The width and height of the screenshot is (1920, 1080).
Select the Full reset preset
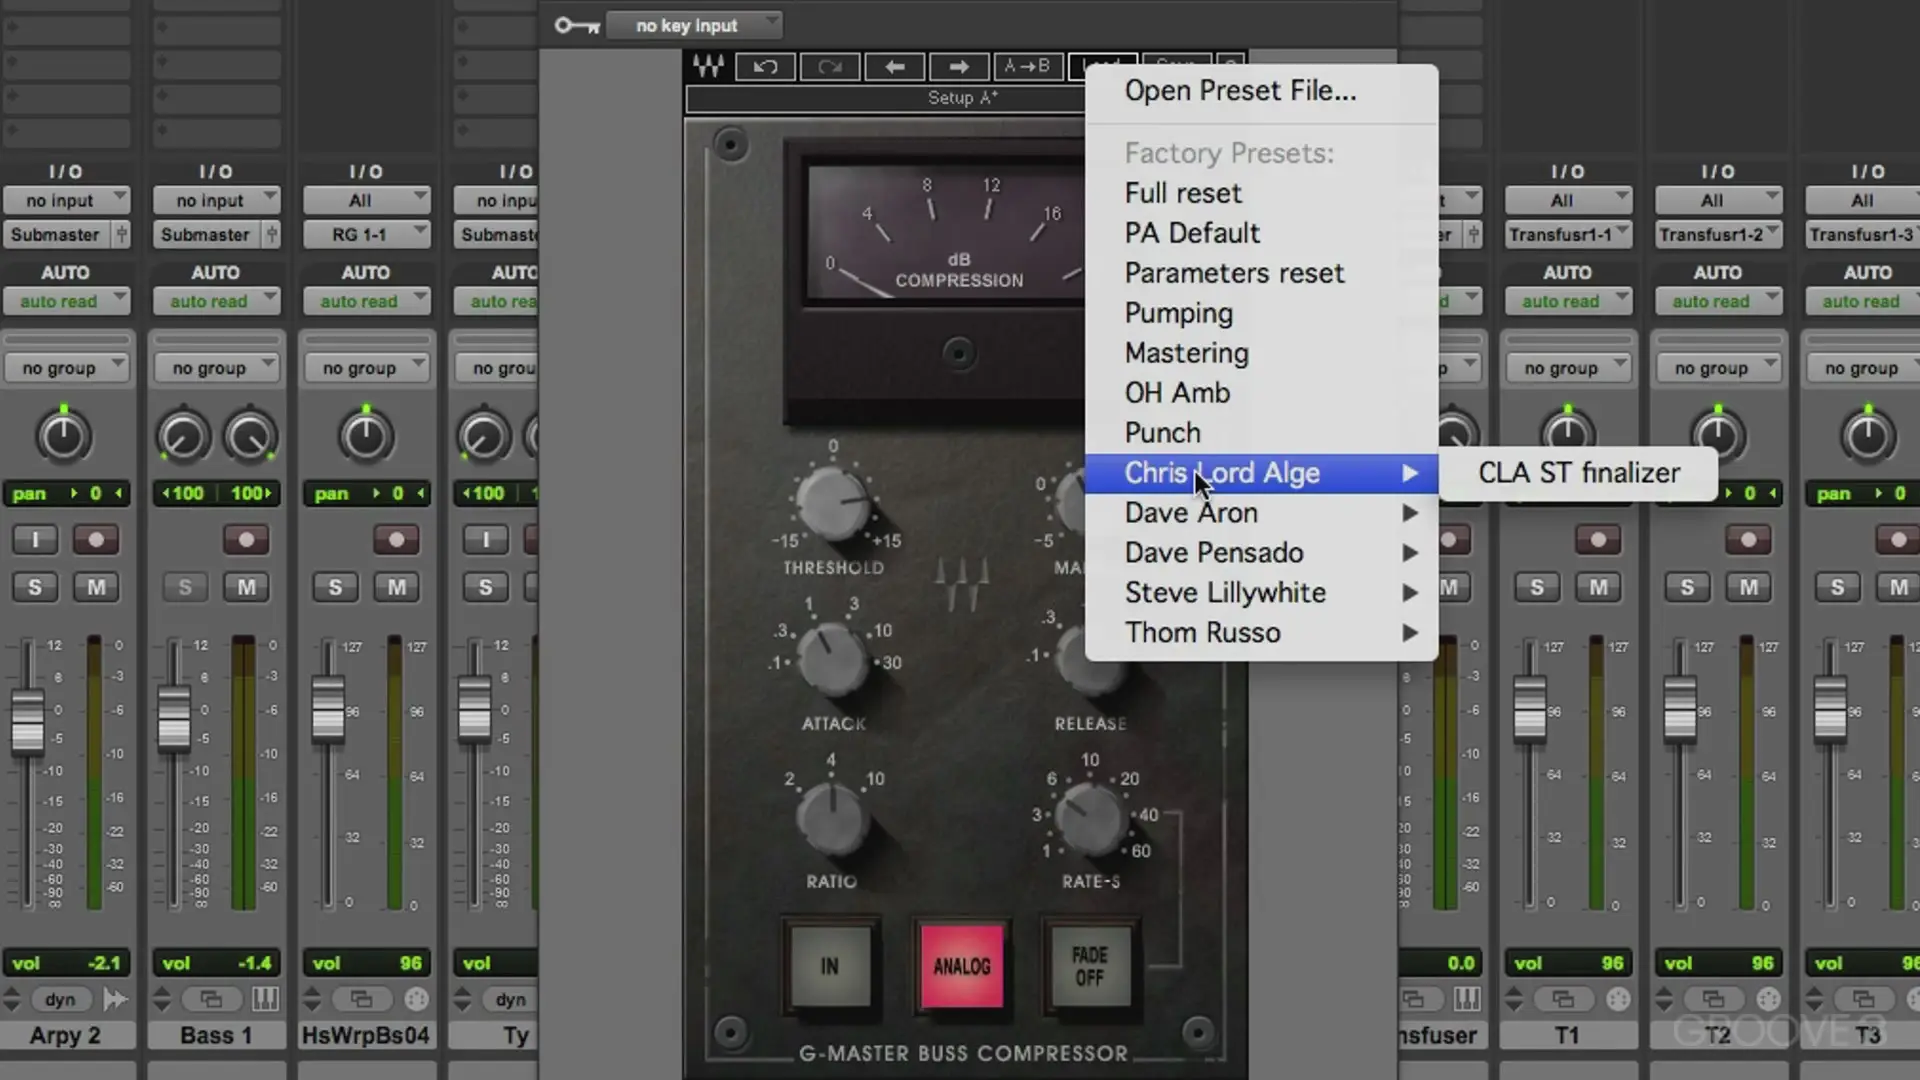(x=1262, y=193)
